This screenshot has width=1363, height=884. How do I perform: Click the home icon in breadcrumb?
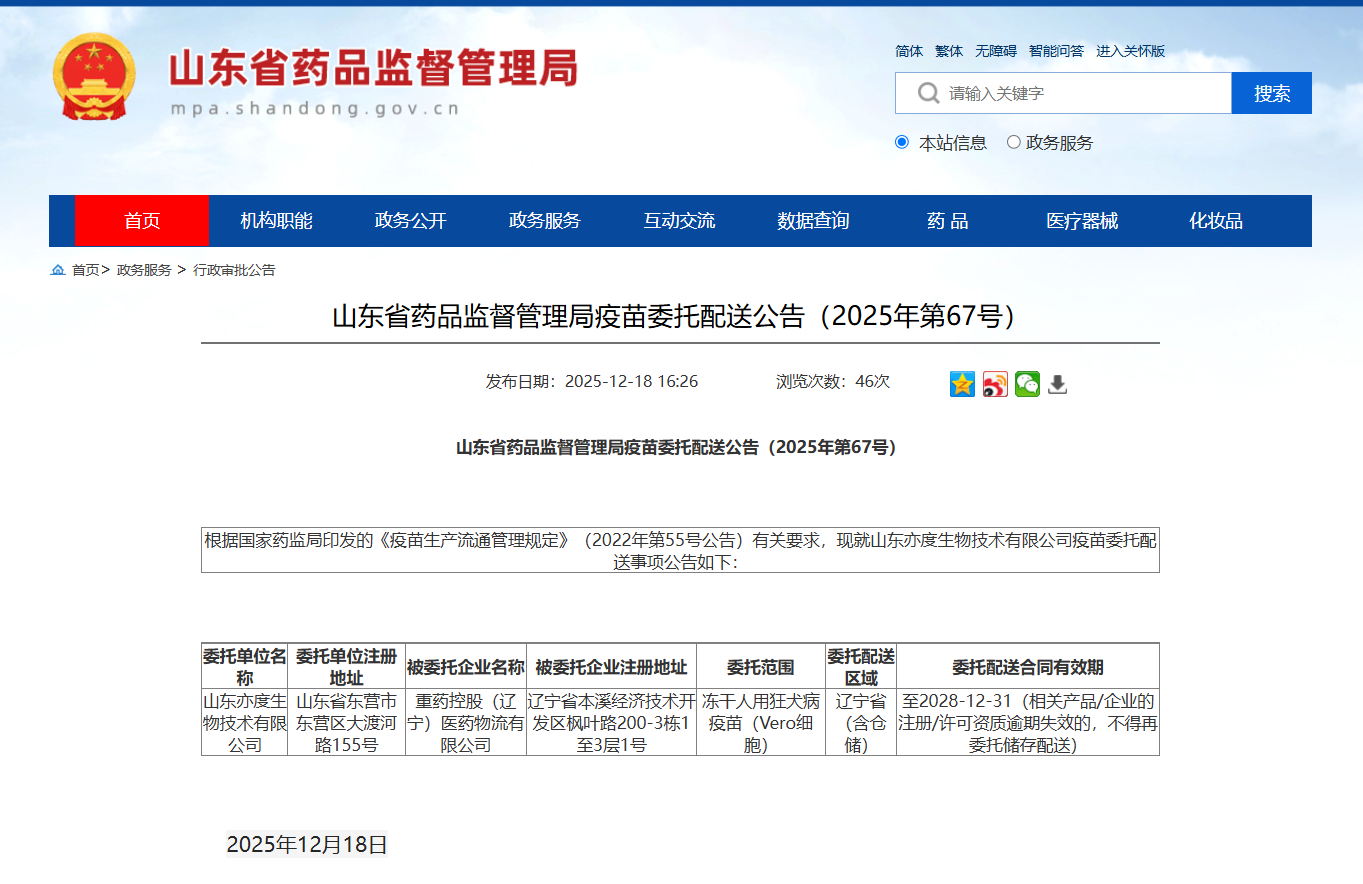pyautogui.click(x=58, y=270)
